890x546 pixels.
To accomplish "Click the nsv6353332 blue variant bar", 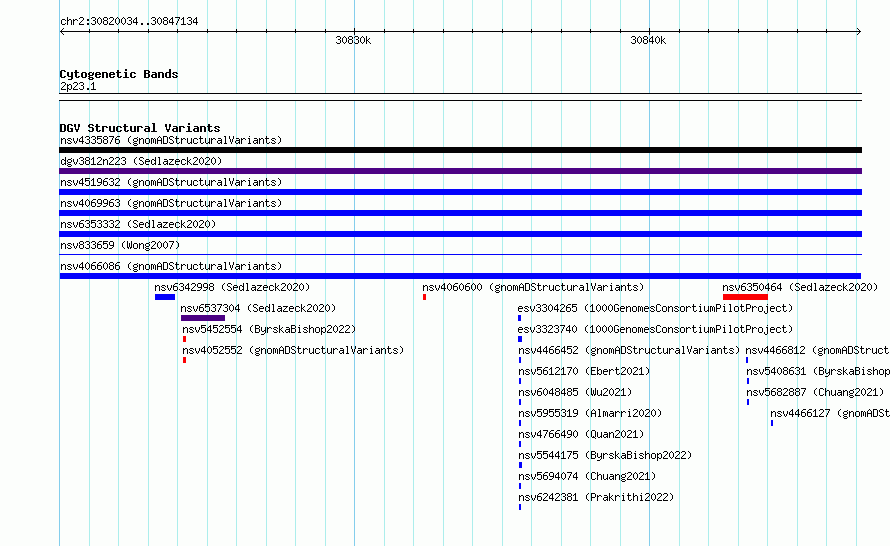I will [460, 234].
